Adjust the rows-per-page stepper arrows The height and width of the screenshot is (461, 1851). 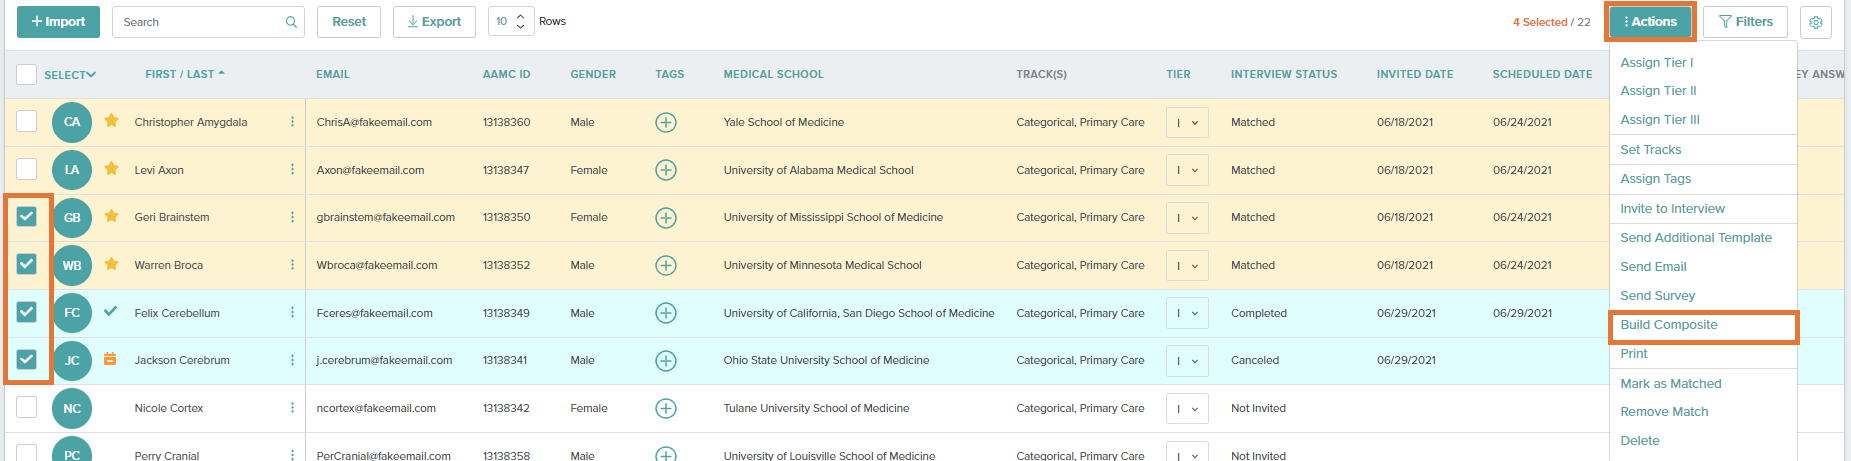(520, 22)
